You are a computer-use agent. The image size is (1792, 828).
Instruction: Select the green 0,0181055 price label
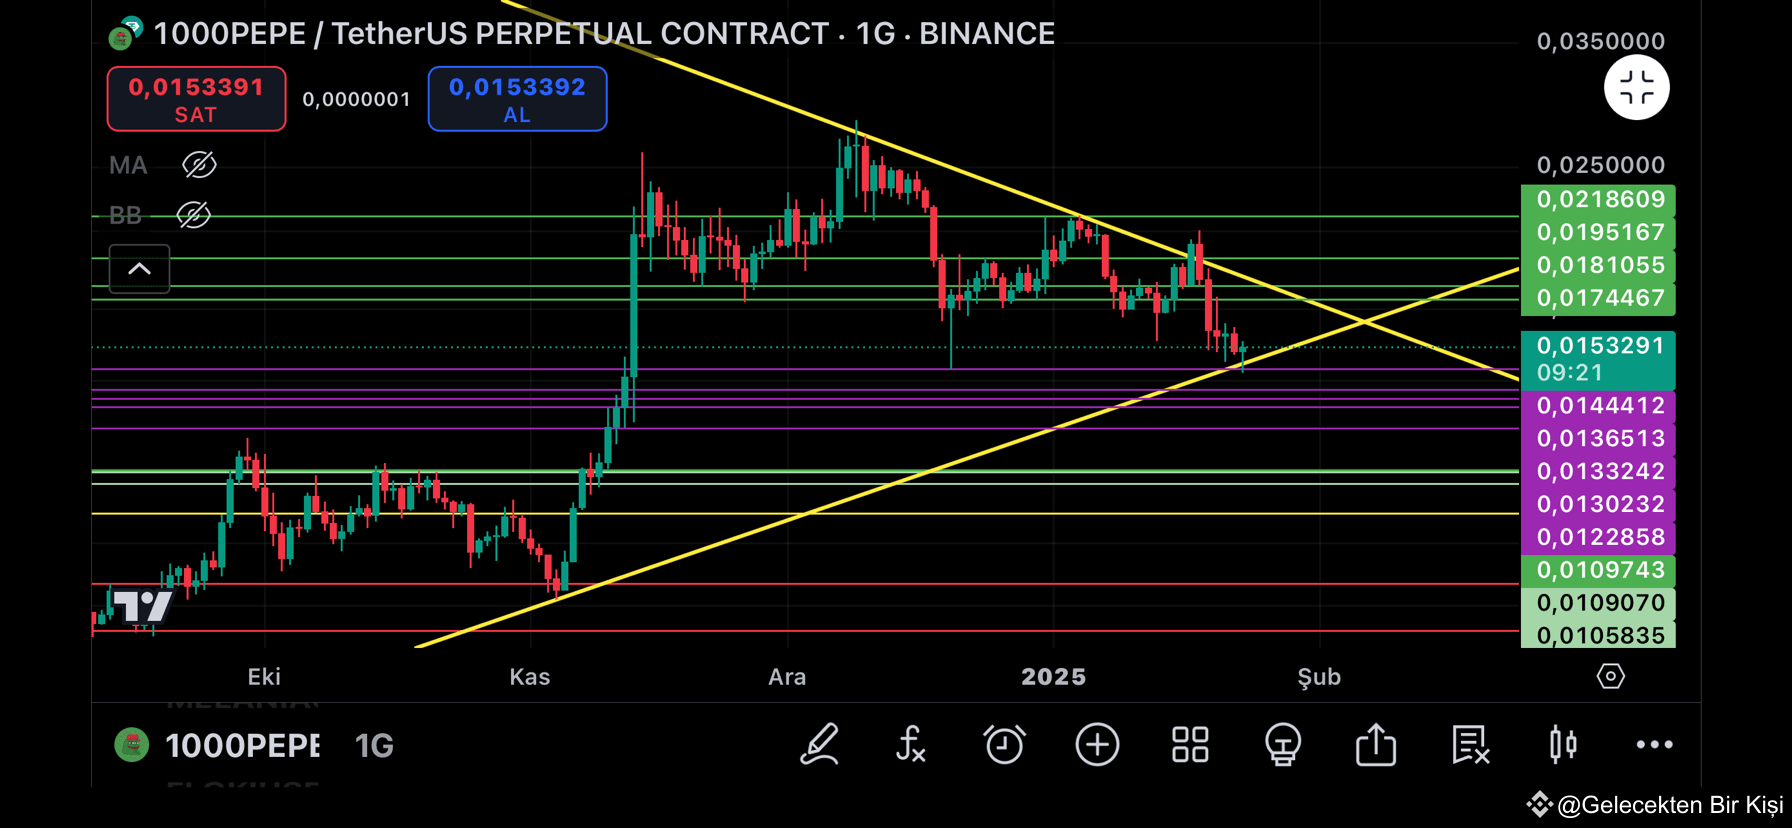point(1598,266)
